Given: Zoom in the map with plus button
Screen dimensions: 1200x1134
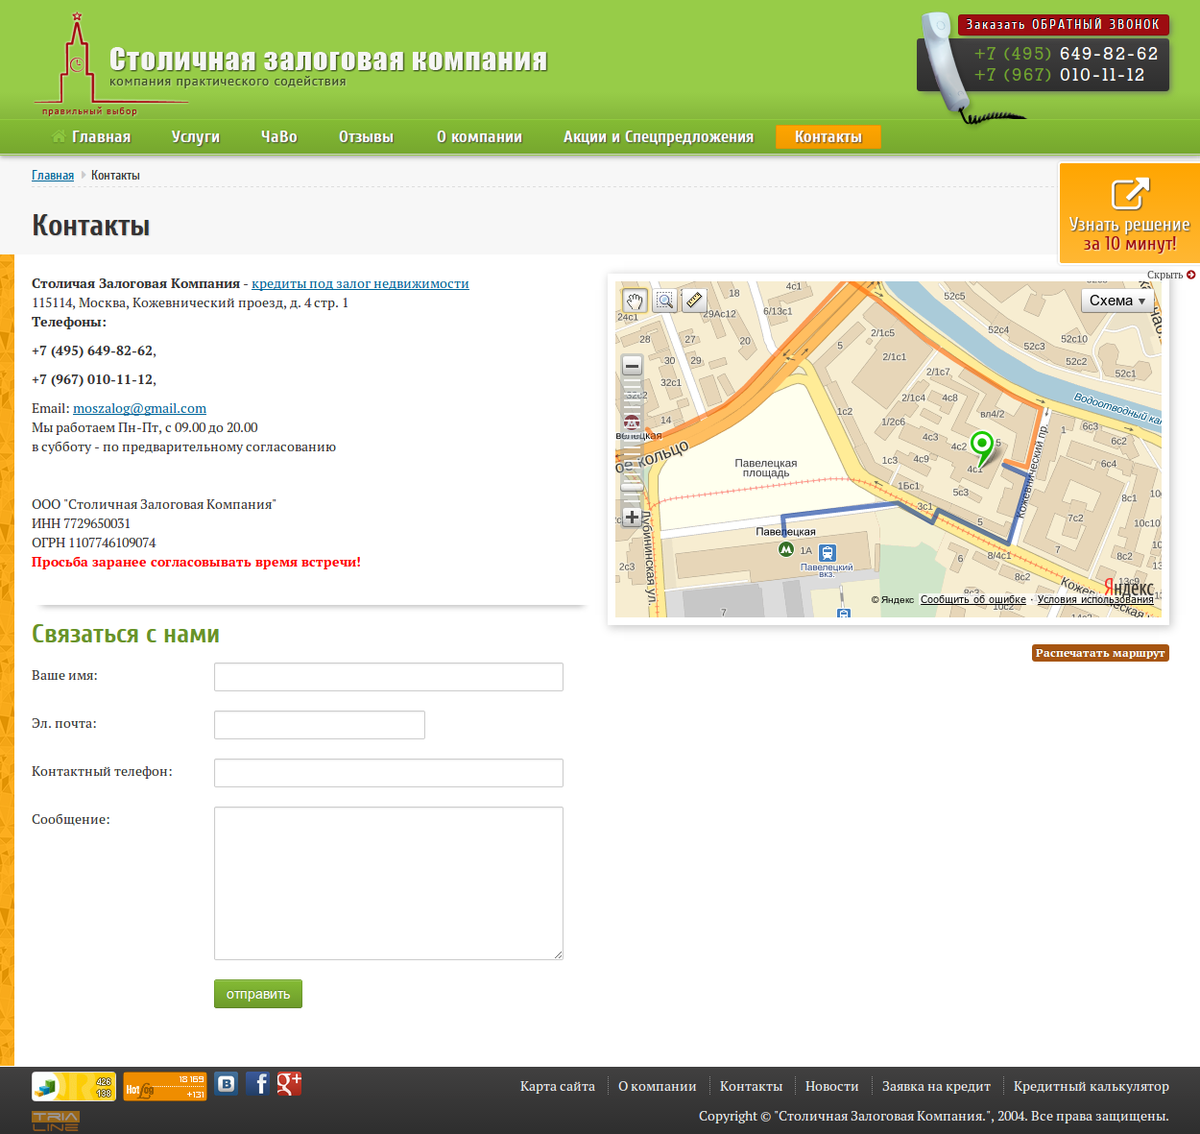Looking at the screenshot, I should [x=632, y=517].
